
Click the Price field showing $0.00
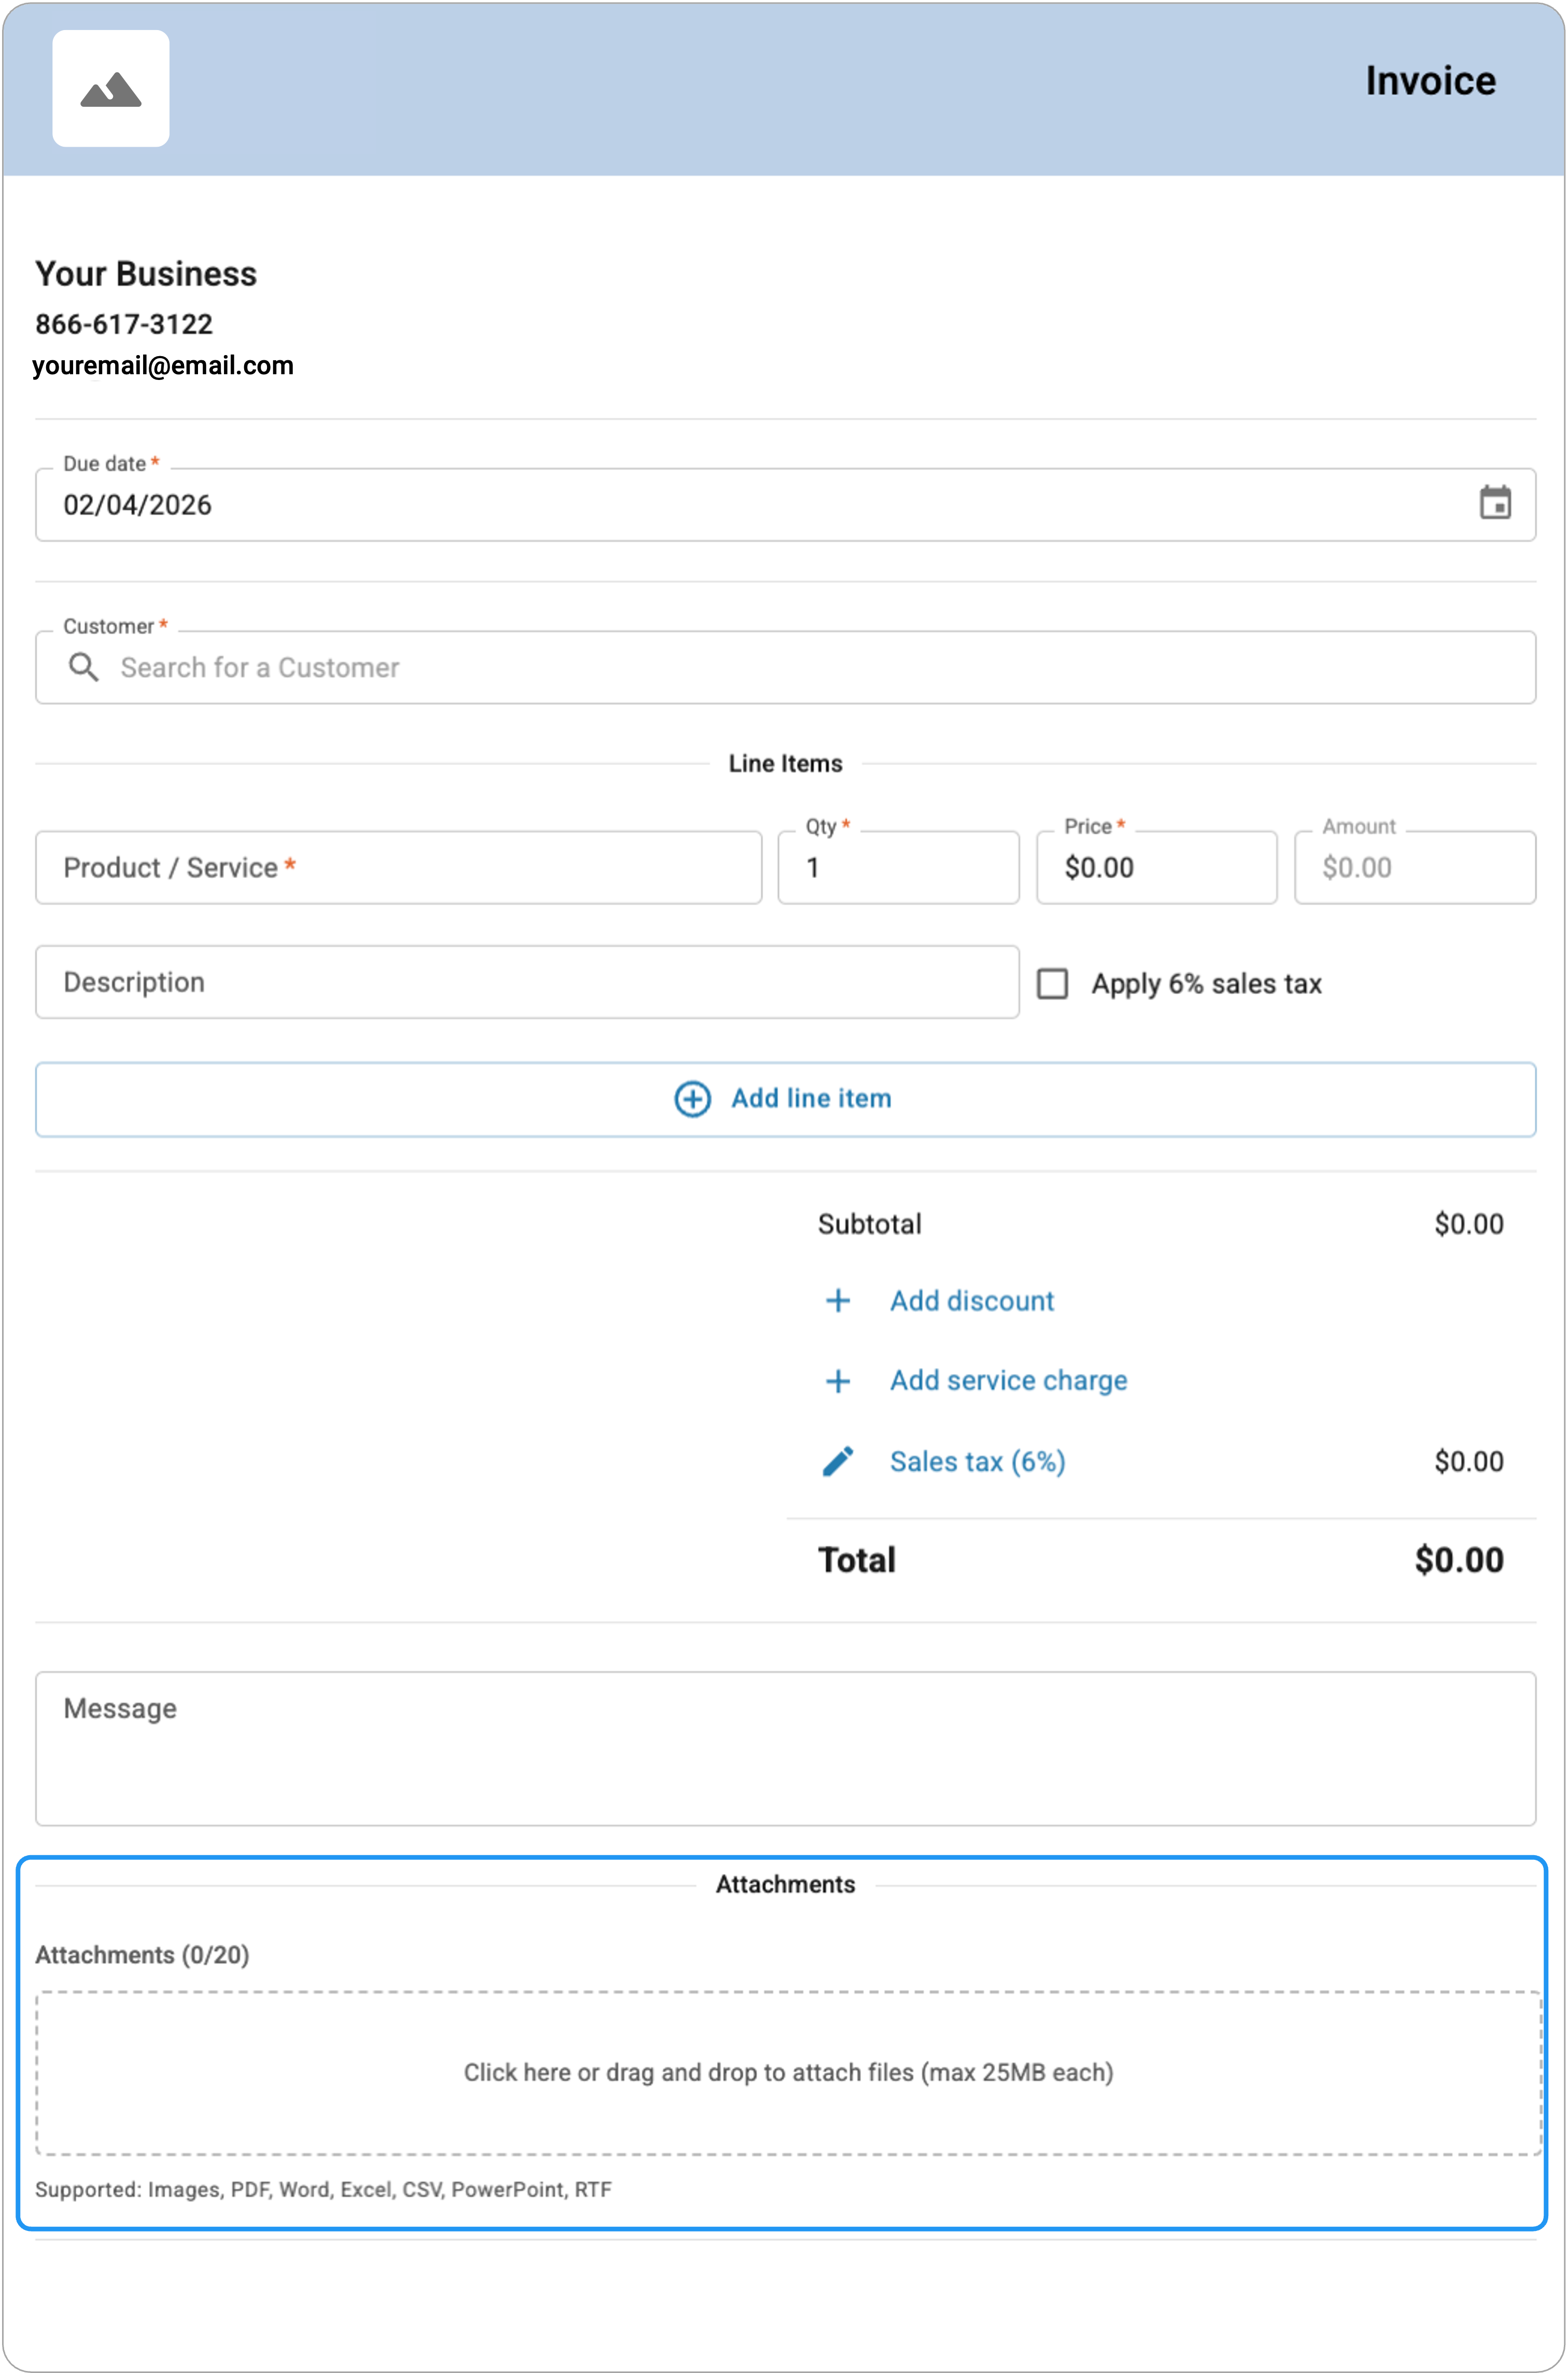pos(1157,868)
